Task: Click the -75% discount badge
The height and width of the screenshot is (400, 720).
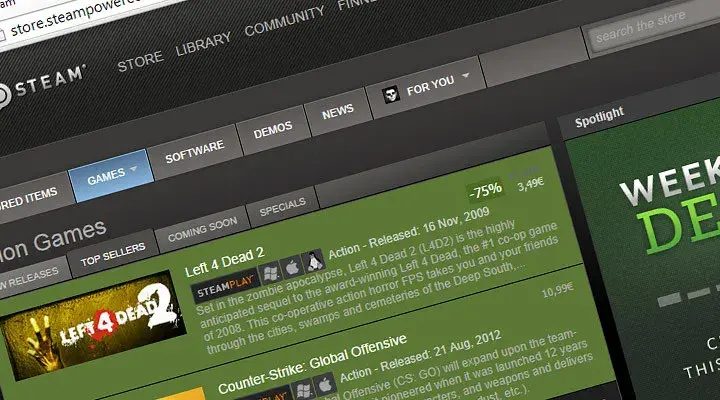Action: pyautogui.click(x=485, y=190)
